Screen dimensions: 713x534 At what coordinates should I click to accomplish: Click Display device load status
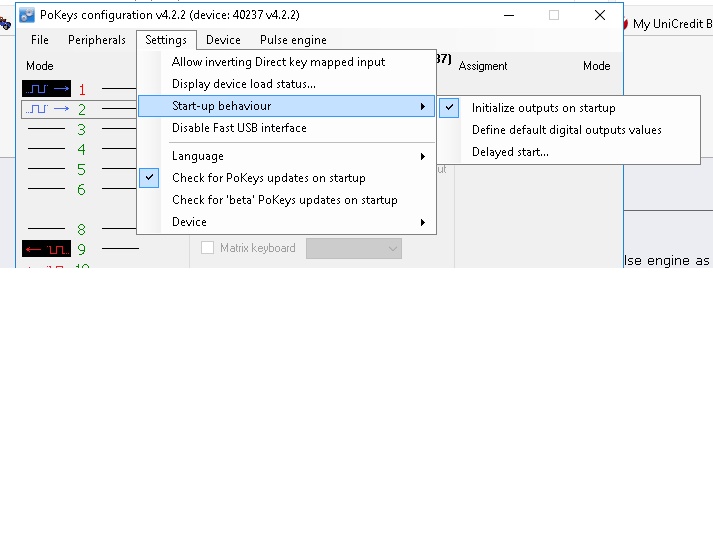pyautogui.click(x=243, y=84)
